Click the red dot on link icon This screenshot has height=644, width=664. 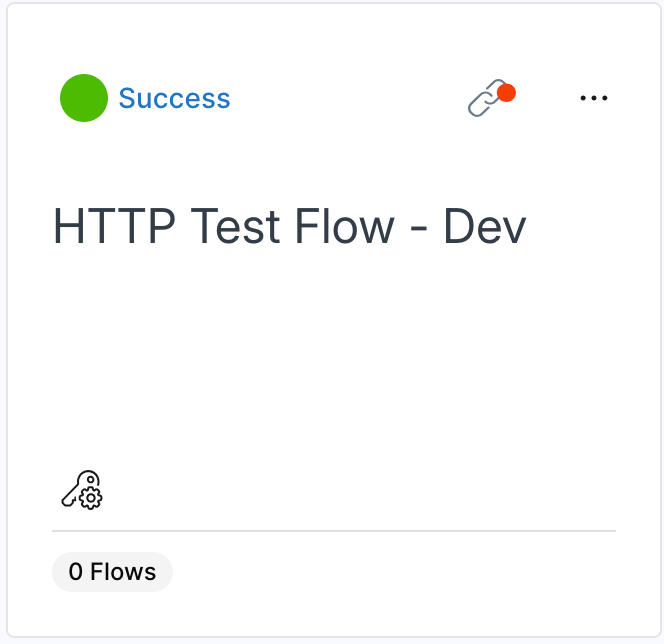[506, 93]
